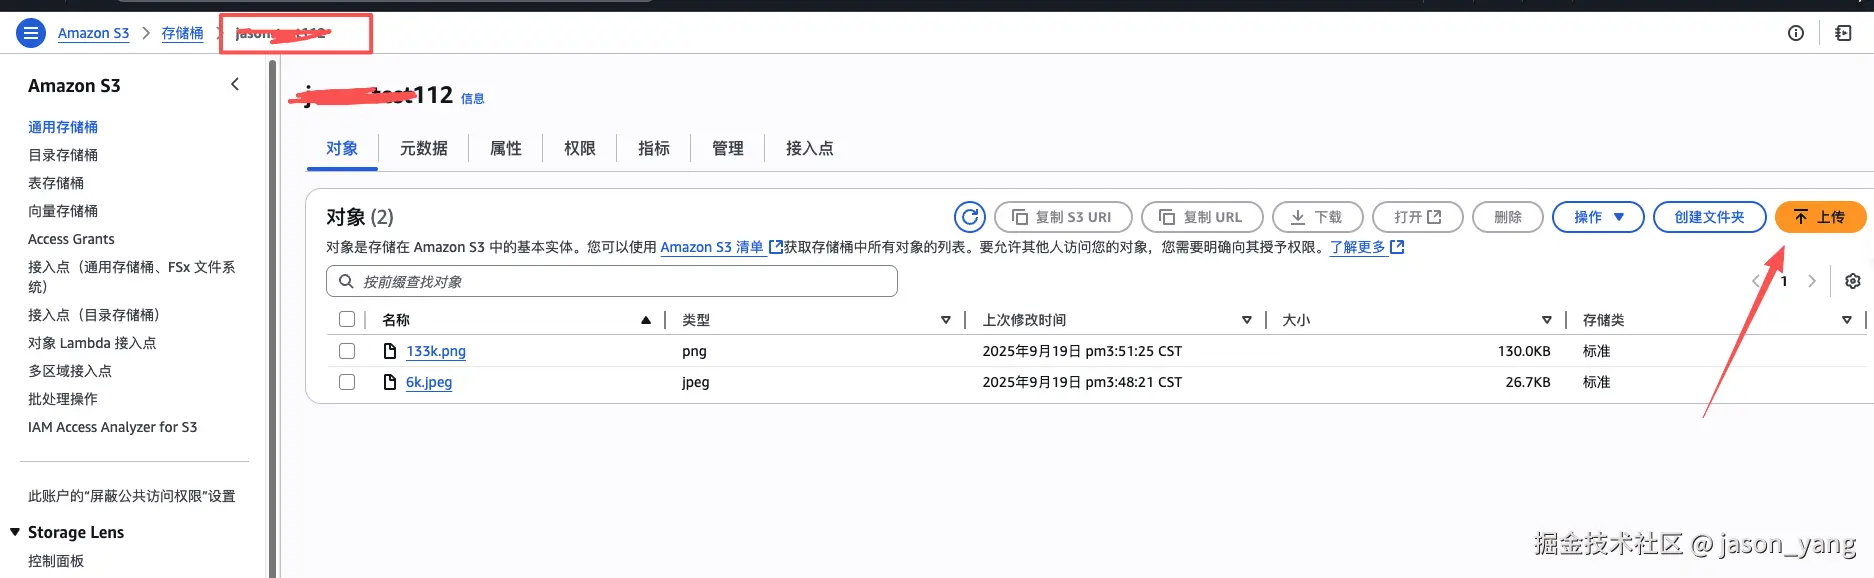Open the 了解更多 link
The height and width of the screenshot is (578, 1874).
click(x=1357, y=247)
